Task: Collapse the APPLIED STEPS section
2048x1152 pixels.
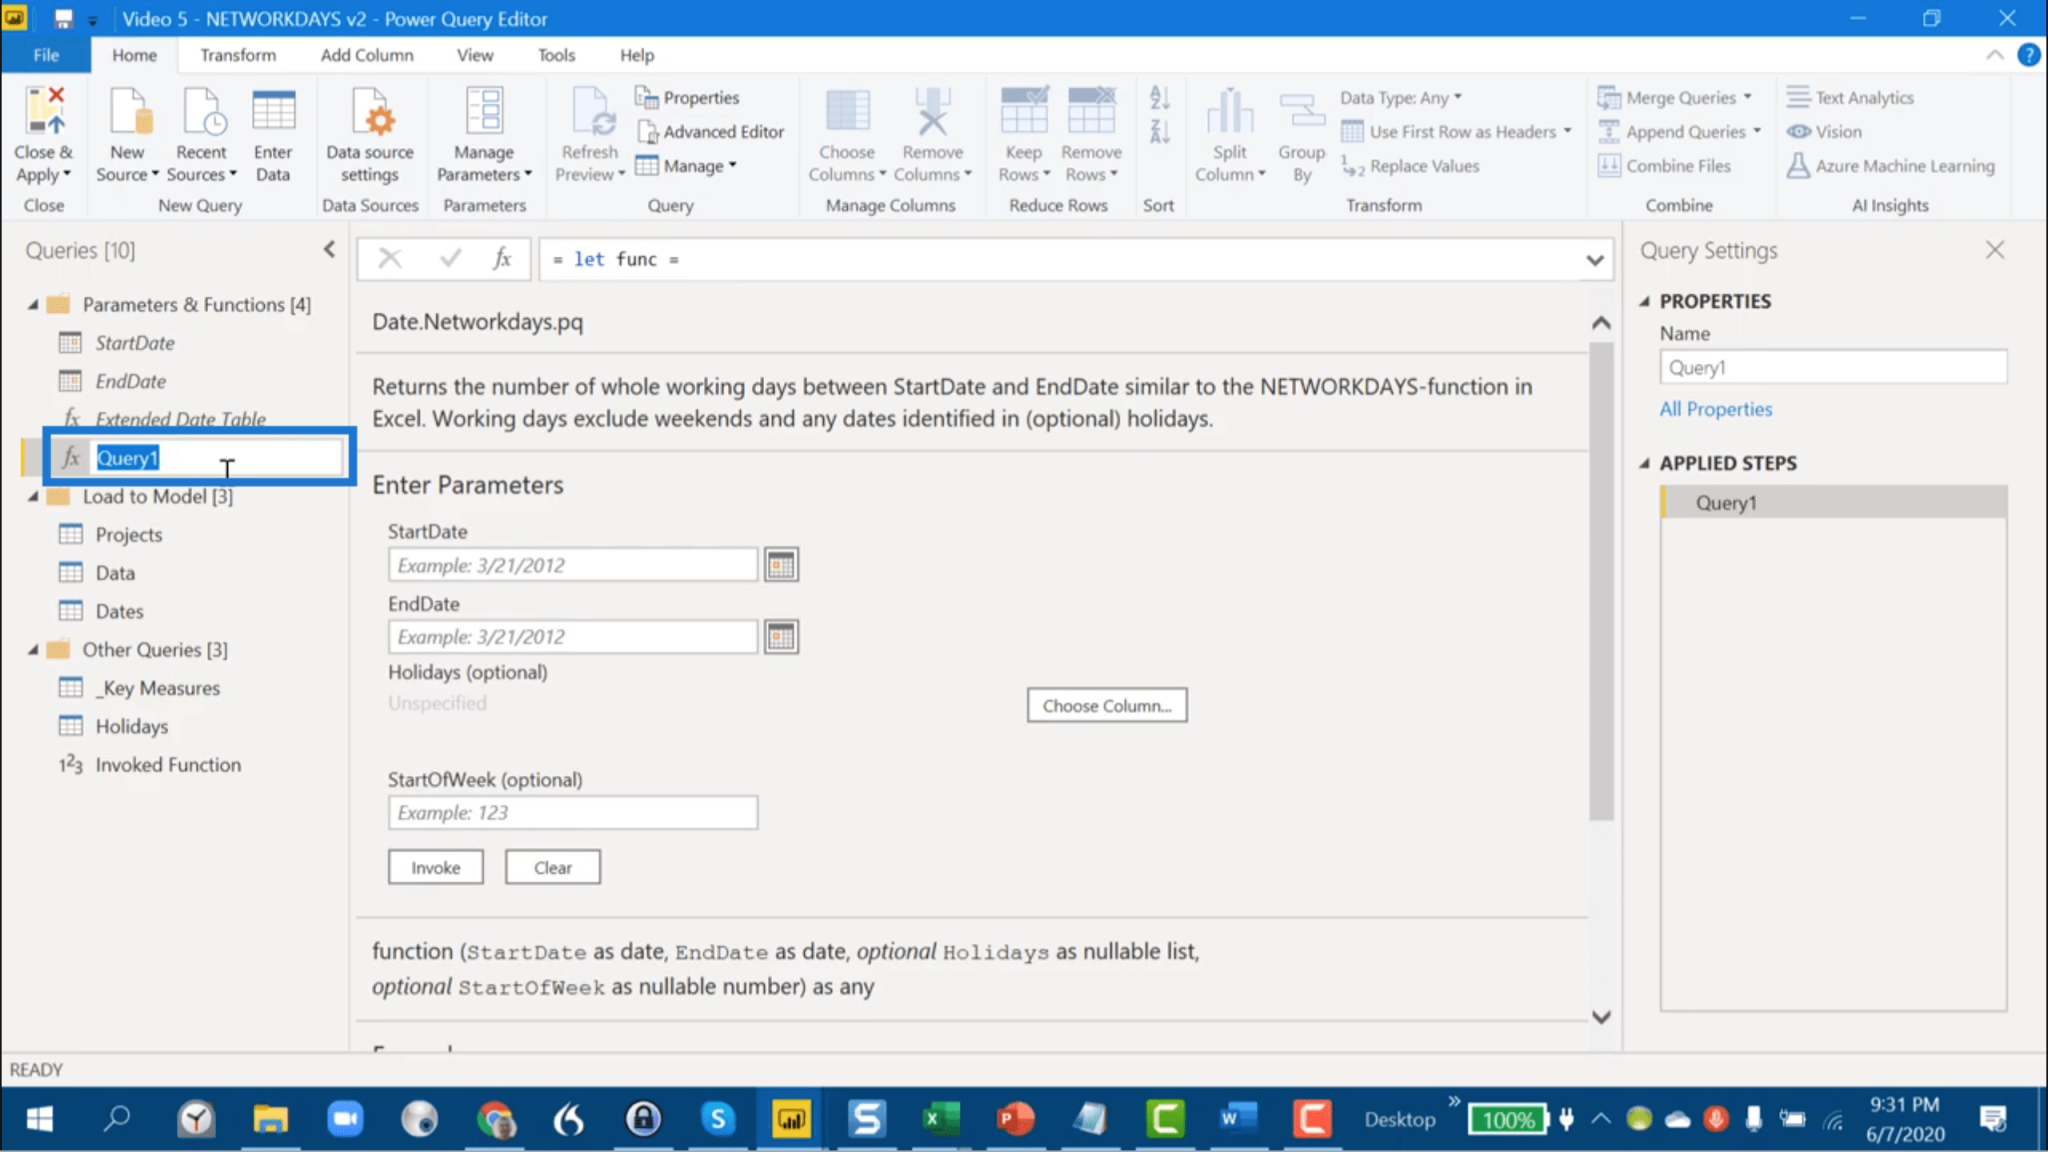Action: tap(1644, 463)
